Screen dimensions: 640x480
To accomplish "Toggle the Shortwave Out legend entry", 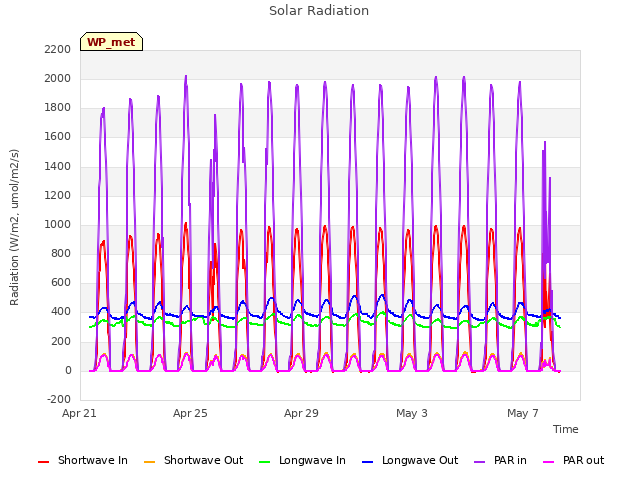I will [x=193, y=460].
